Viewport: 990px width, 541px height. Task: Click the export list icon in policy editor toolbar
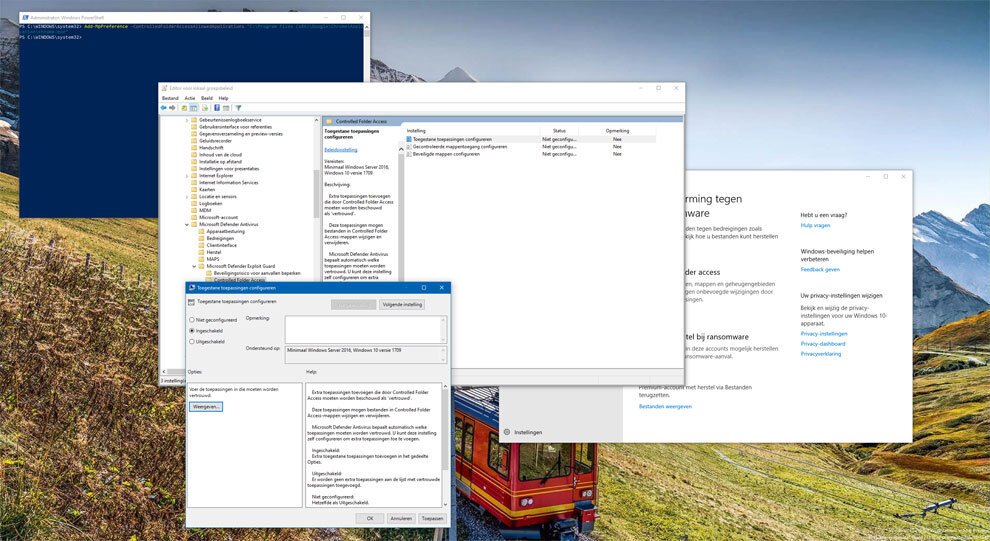[x=205, y=108]
